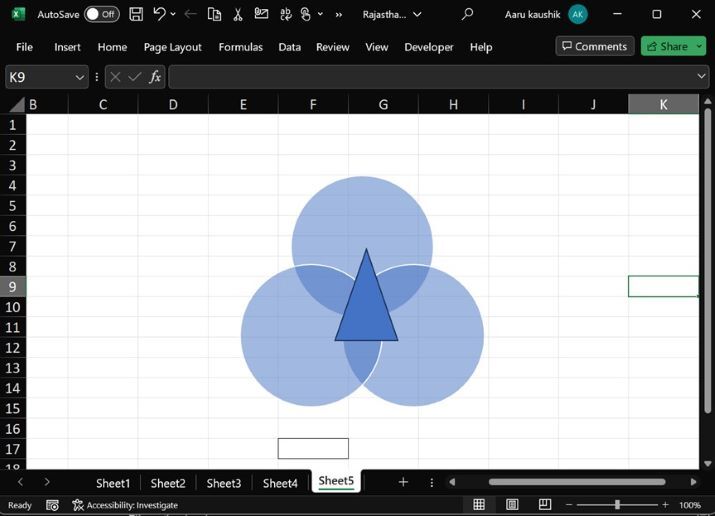Viewport: 715px width, 516px height.
Task: Click the horizontal scroll right arrow
Action: tap(693, 482)
